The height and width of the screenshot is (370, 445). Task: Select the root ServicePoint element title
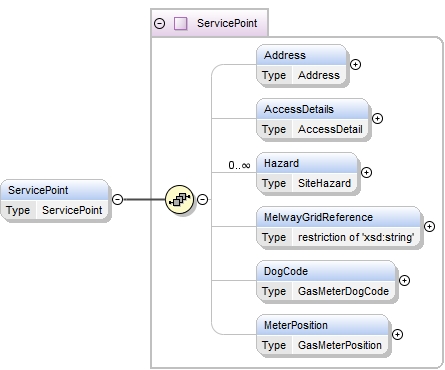[x=38, y=190]
